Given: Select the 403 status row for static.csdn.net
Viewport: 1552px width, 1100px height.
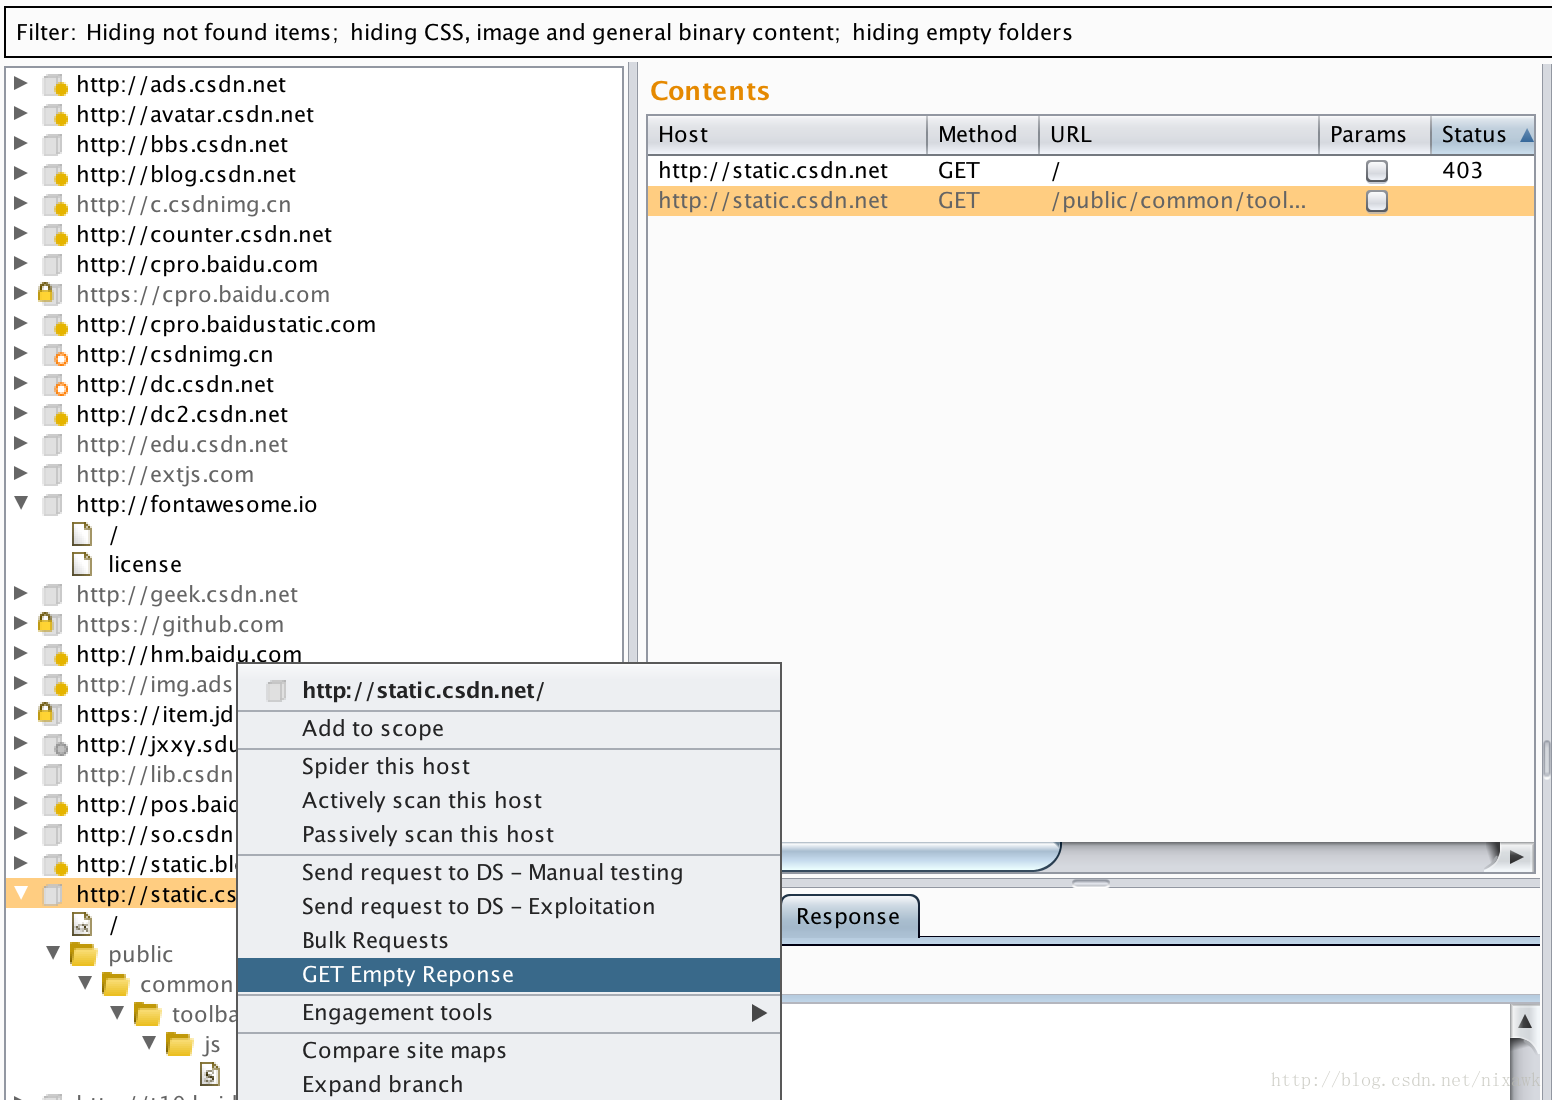Looking at the screenshot, I should point(1091,171).
